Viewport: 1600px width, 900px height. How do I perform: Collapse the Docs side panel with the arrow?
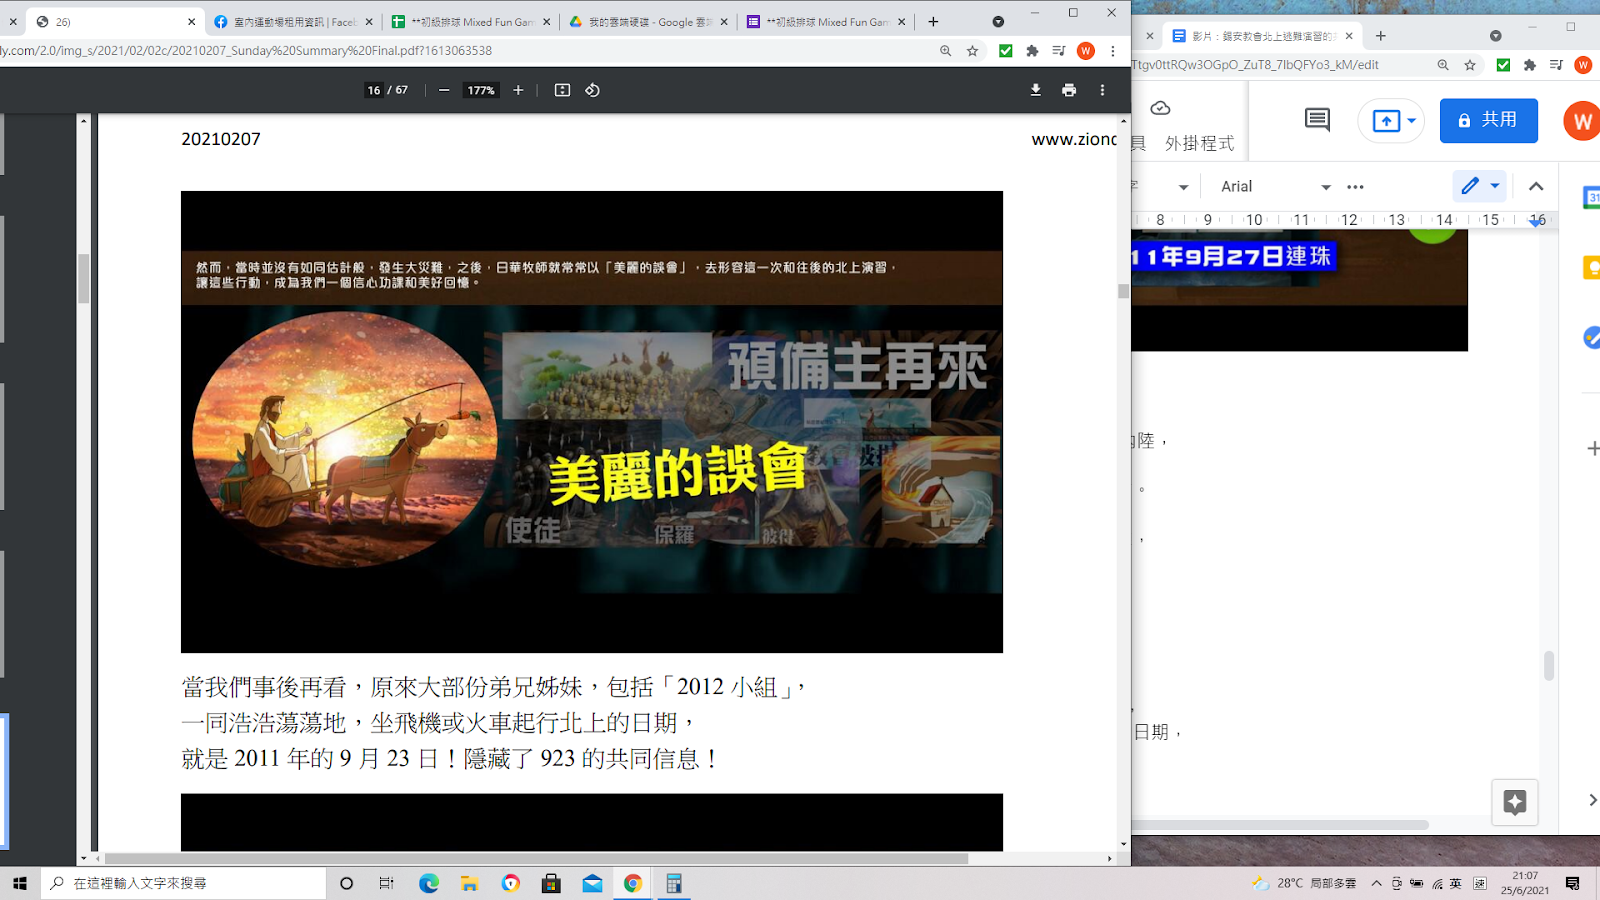pyautogui.click(x=1592, y=800)
